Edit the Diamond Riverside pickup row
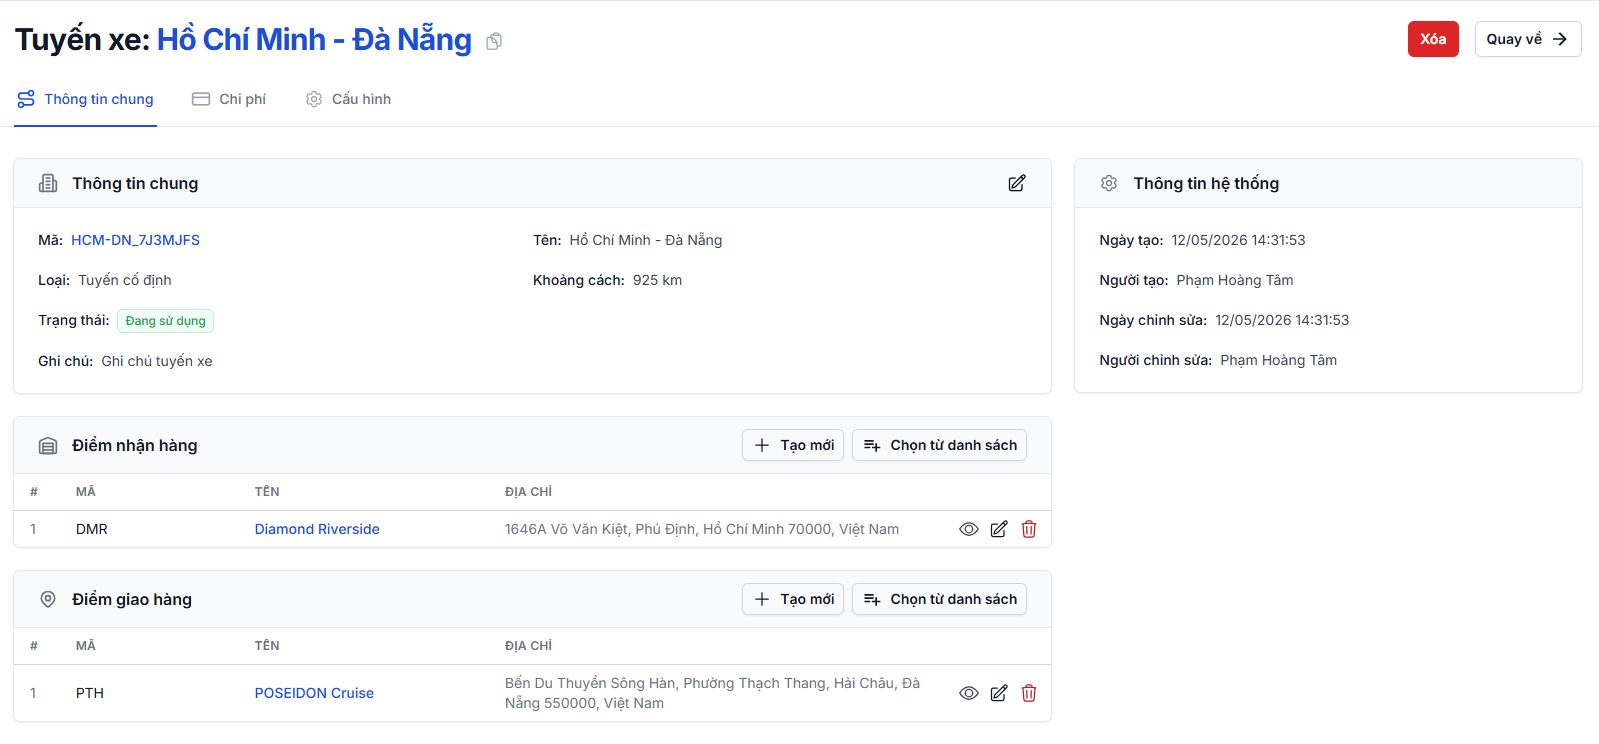 [x=999, y=529]
